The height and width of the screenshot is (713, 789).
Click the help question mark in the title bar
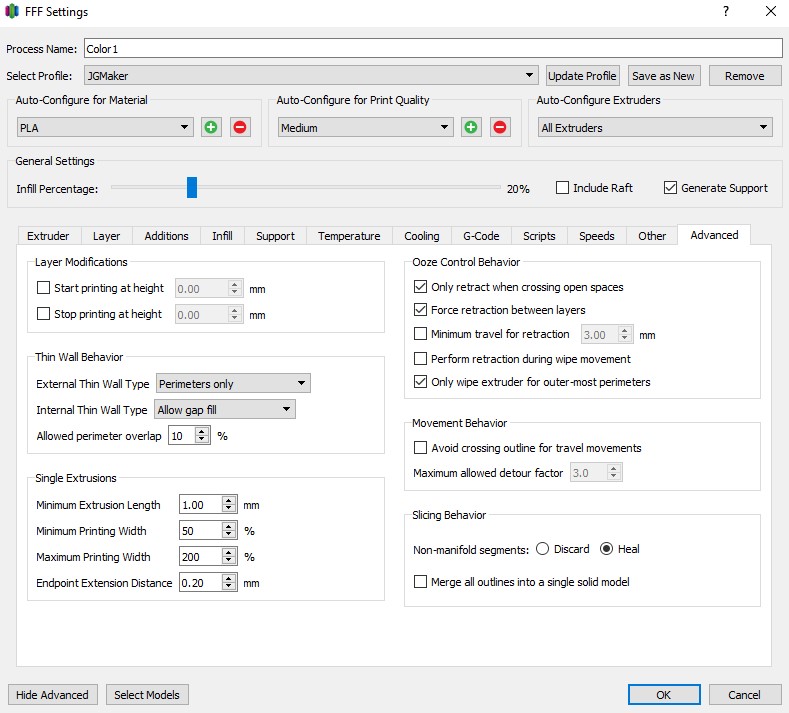tap(726, 11)
